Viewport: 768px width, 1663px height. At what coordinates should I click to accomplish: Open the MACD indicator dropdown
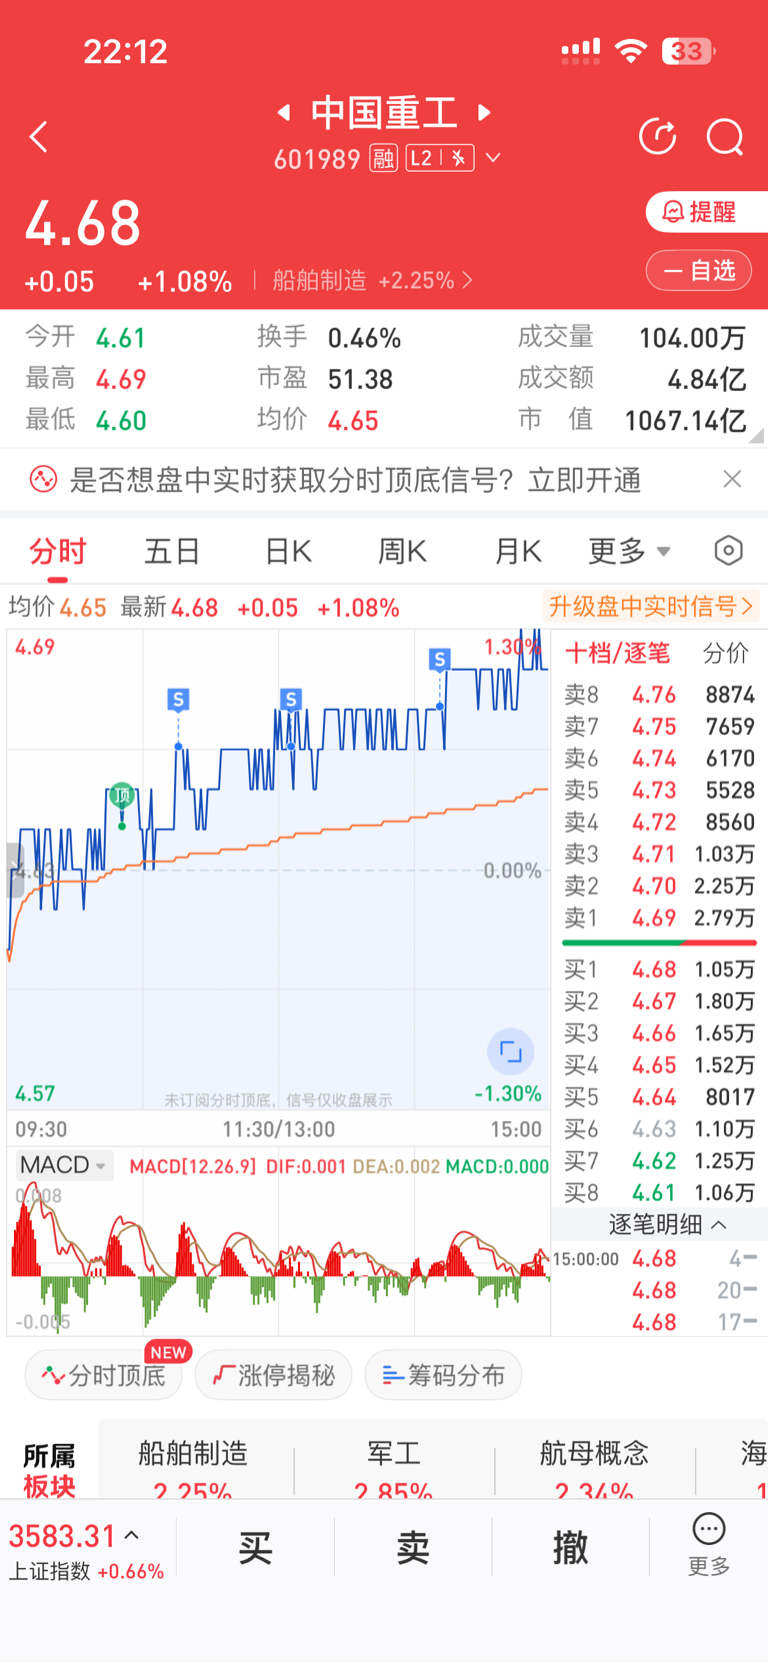coord(63,1165)
